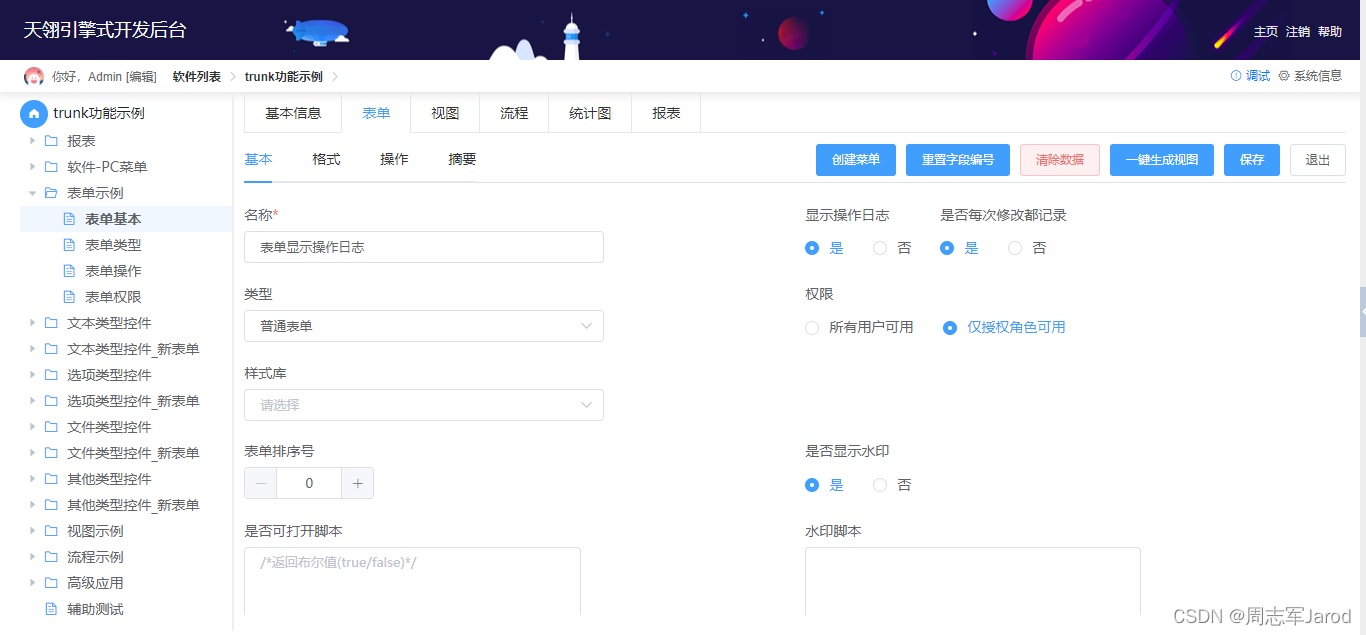Viewport: 1366px width, 635px height.
Task: Click the info icon next to 调试
Action: point(1236,76)
